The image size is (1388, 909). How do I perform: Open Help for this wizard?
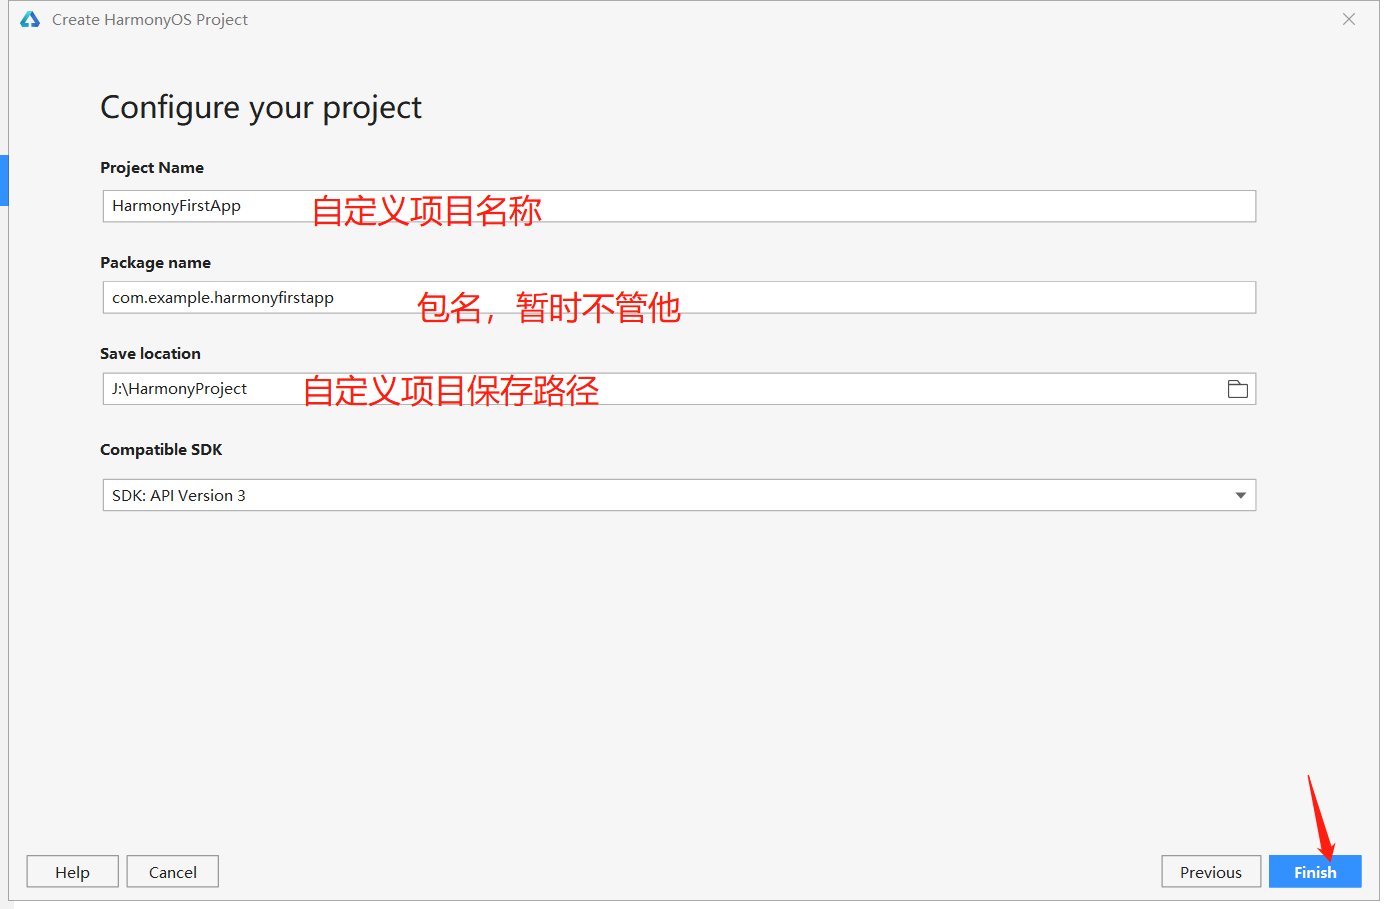(72, 872)
